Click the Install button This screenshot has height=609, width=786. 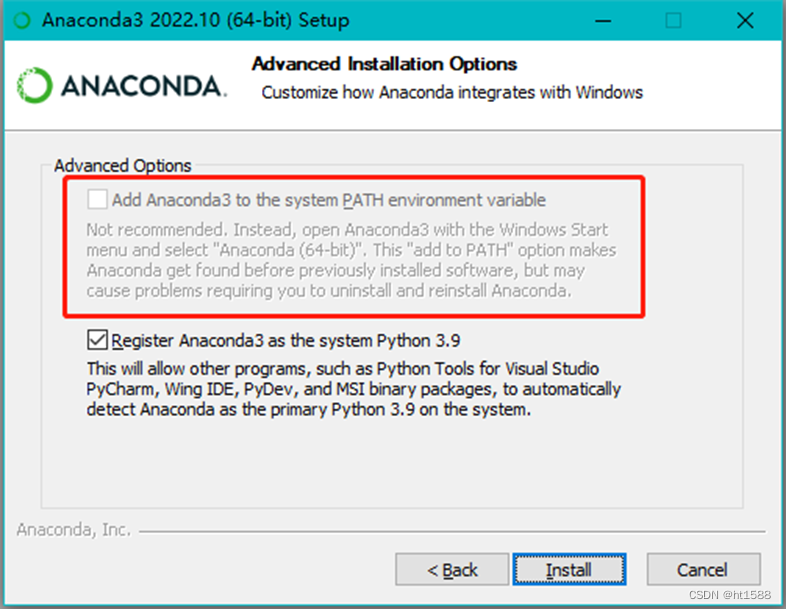pyautogui.click(x=569, y=569)
